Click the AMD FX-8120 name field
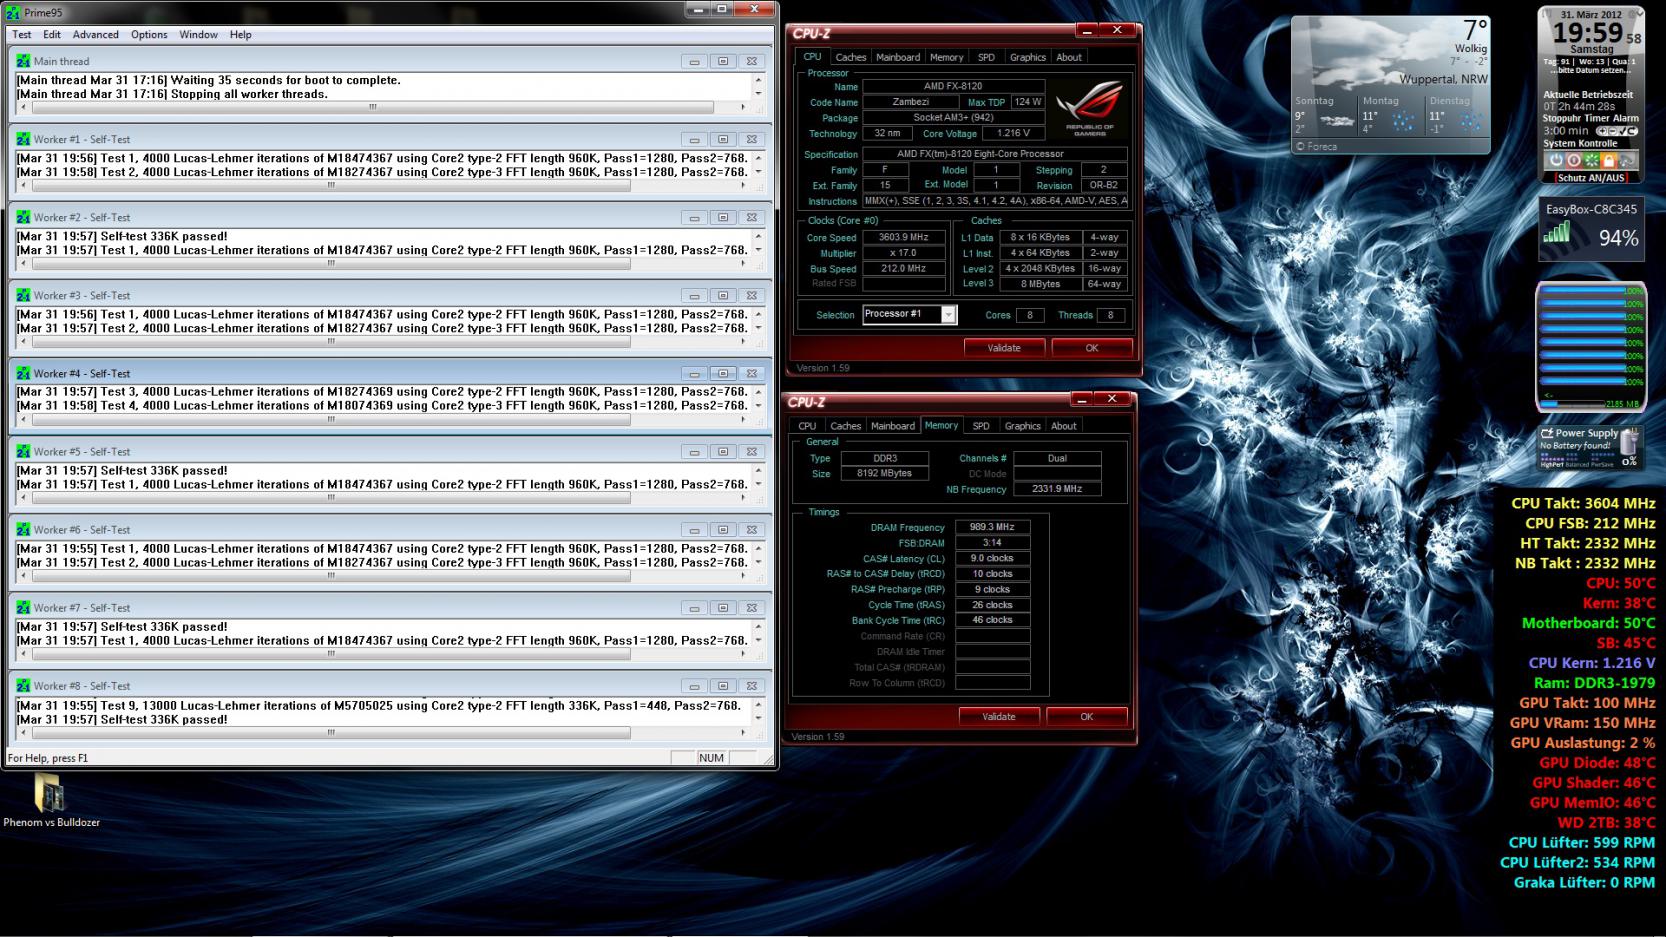 tap(953, 87)
